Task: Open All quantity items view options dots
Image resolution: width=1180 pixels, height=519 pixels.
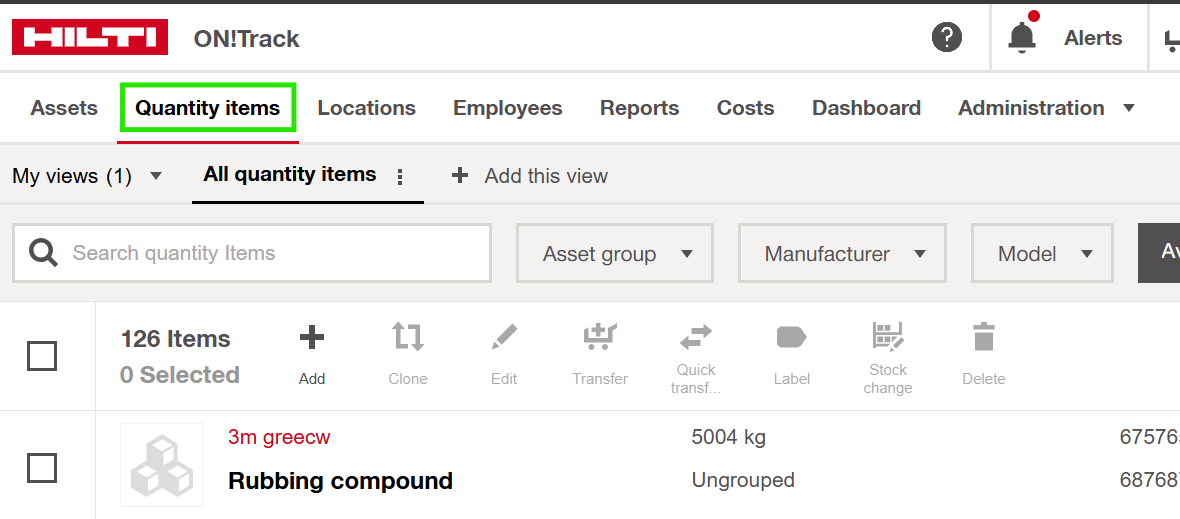Action: tap(400, 177)
